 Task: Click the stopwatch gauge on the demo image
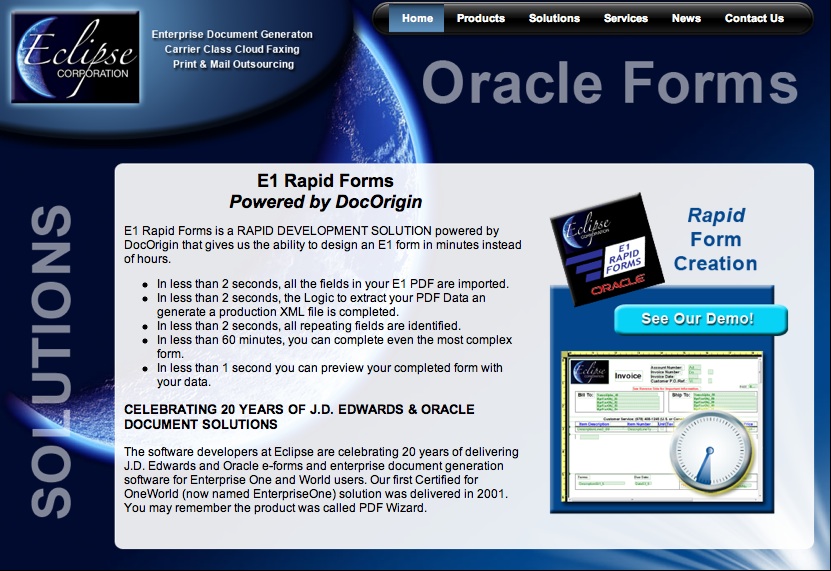pos(710,451)
